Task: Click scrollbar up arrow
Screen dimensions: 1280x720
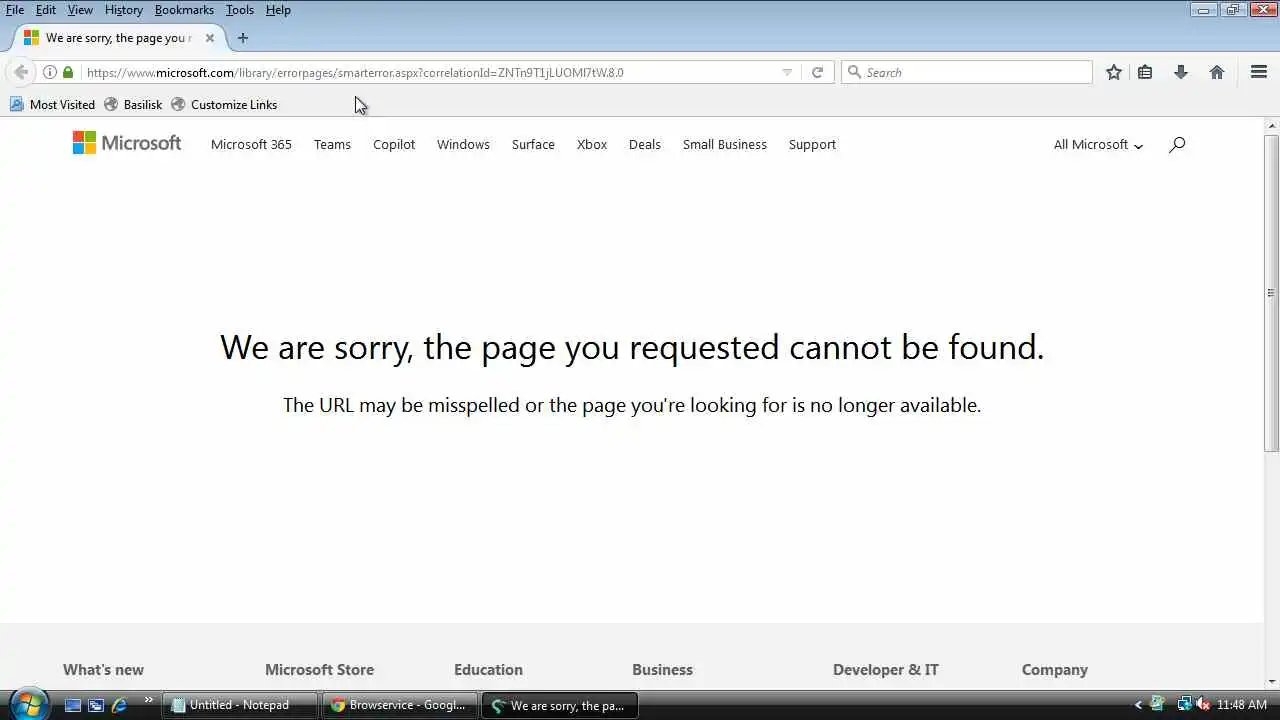Action: pyautogui.click(x=1272, y=125)
